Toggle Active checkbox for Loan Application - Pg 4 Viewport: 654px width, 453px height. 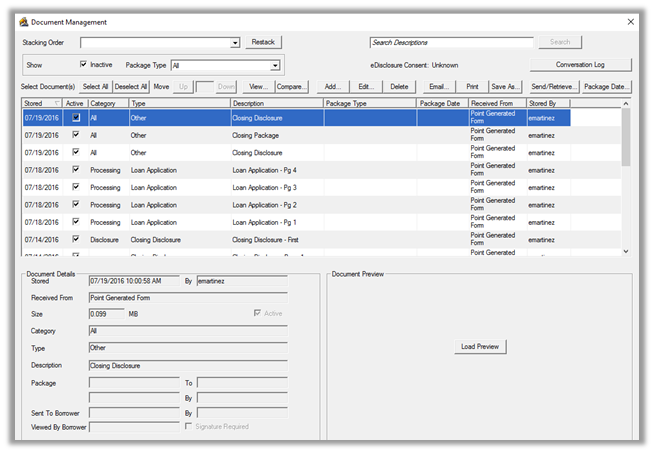pos(75,170)
